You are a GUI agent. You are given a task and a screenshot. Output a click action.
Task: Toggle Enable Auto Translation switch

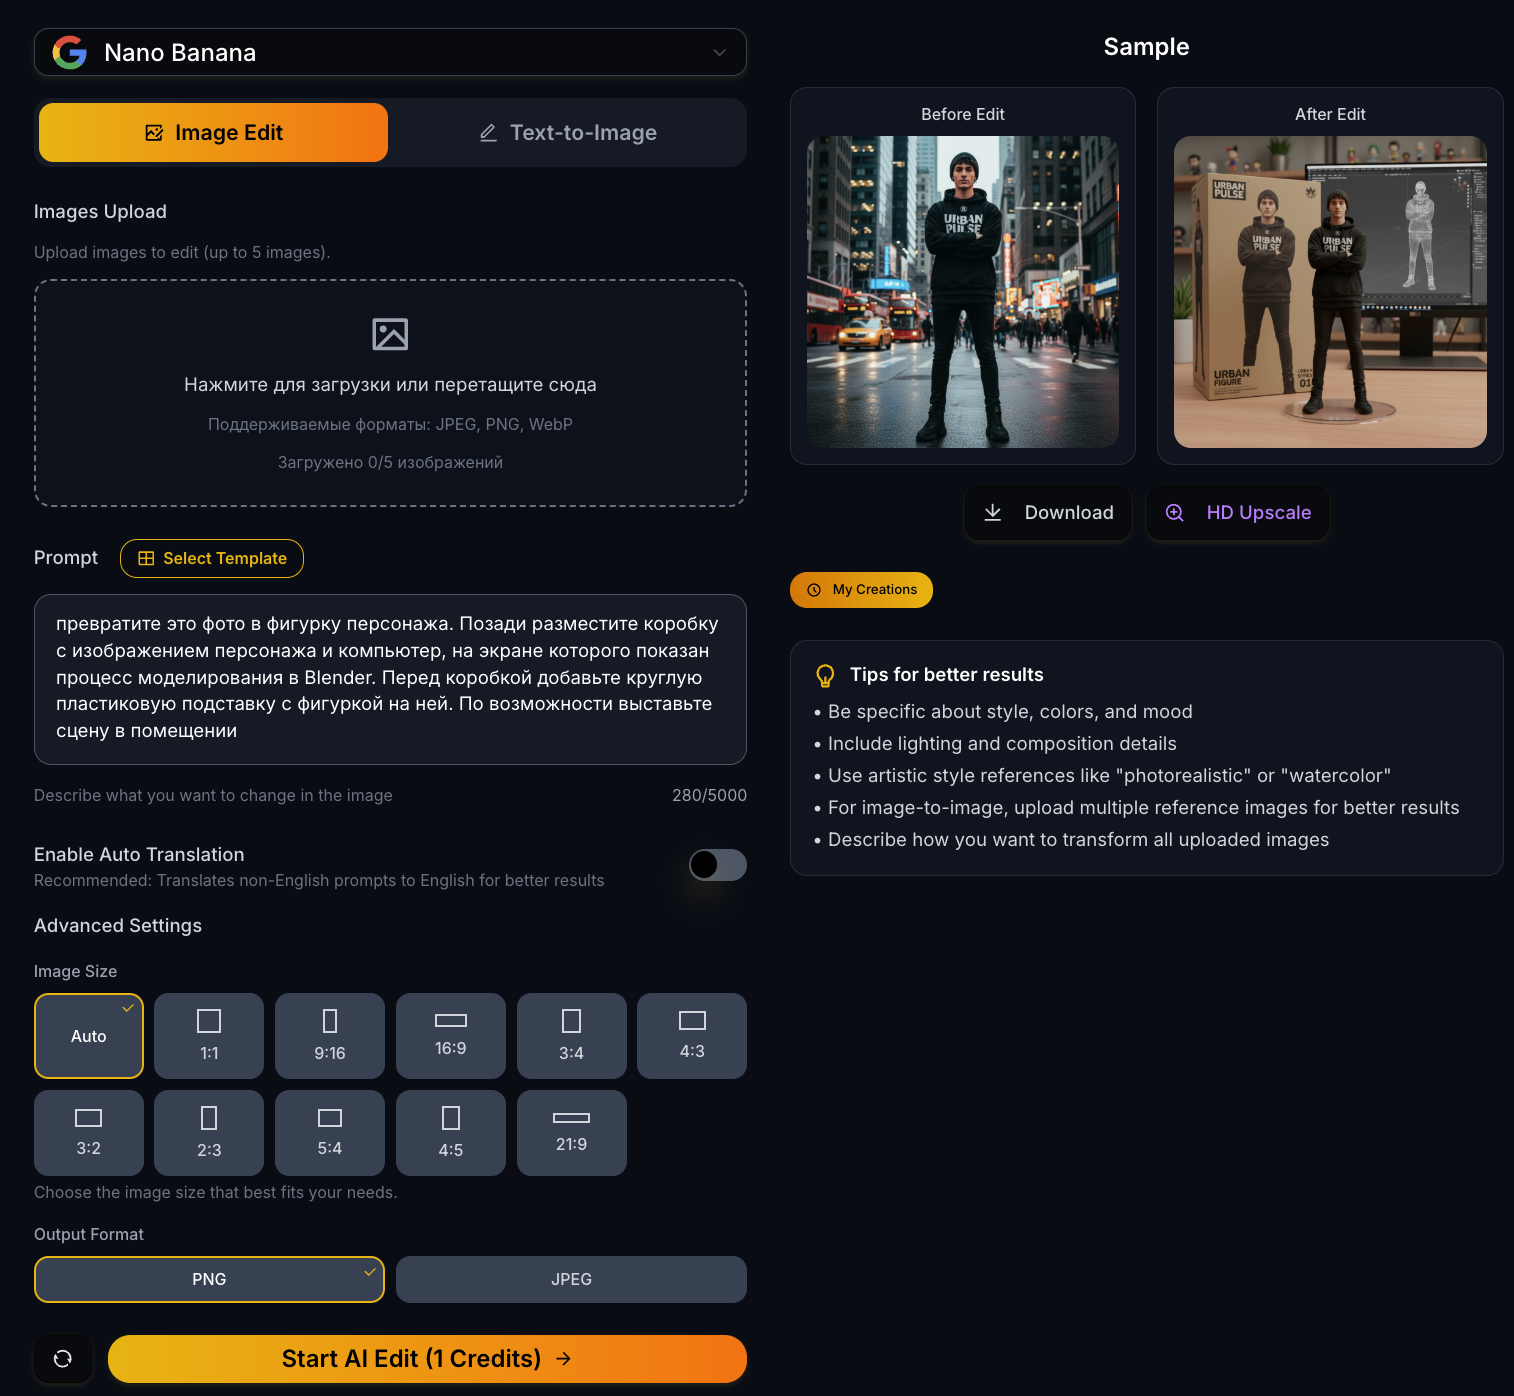718,865
